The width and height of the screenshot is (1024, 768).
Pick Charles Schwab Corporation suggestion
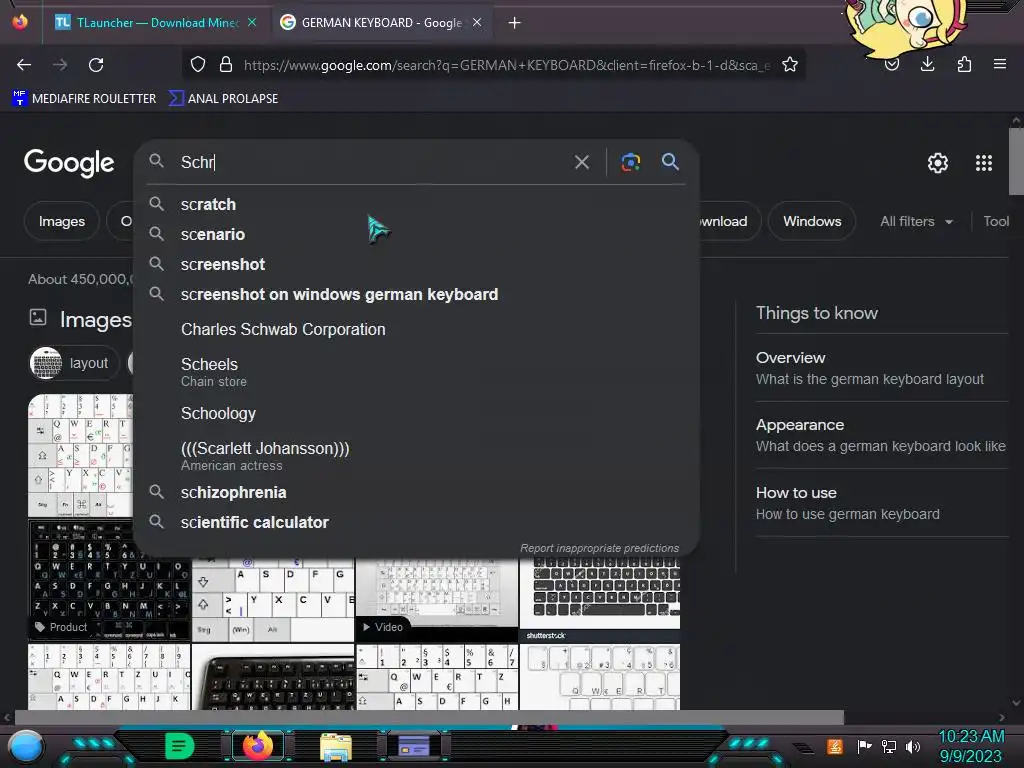[x=415, y=330]
